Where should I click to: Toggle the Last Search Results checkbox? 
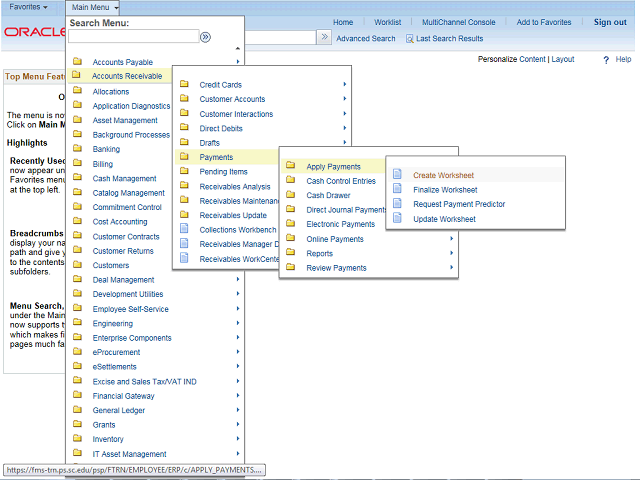click(410, 39)
